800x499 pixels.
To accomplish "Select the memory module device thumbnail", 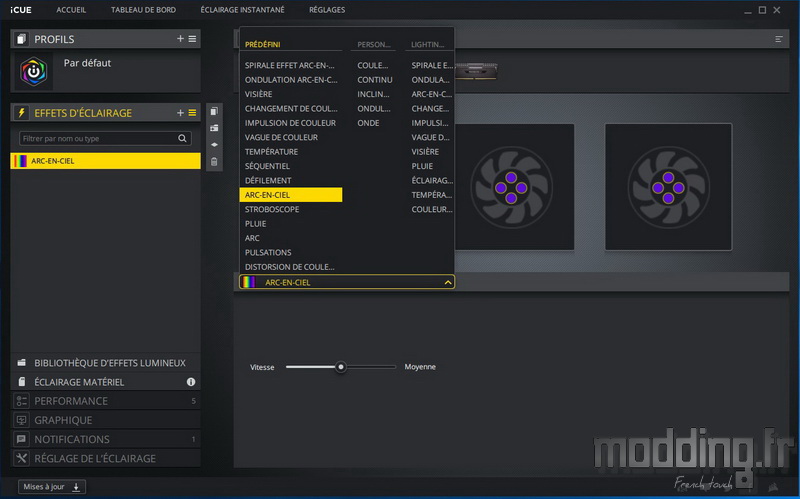I will coord(476,70).
